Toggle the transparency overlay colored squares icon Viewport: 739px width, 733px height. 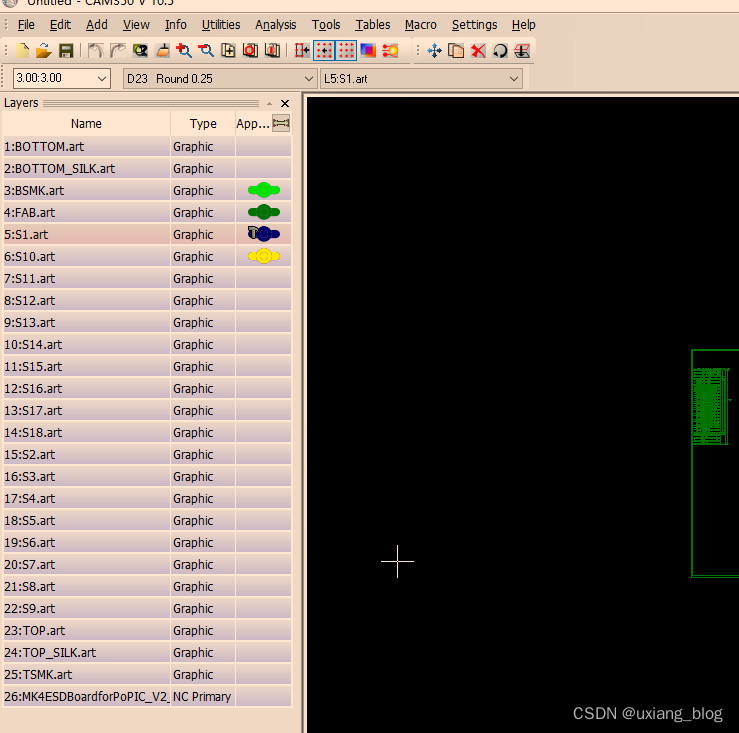tap(368, 50)
